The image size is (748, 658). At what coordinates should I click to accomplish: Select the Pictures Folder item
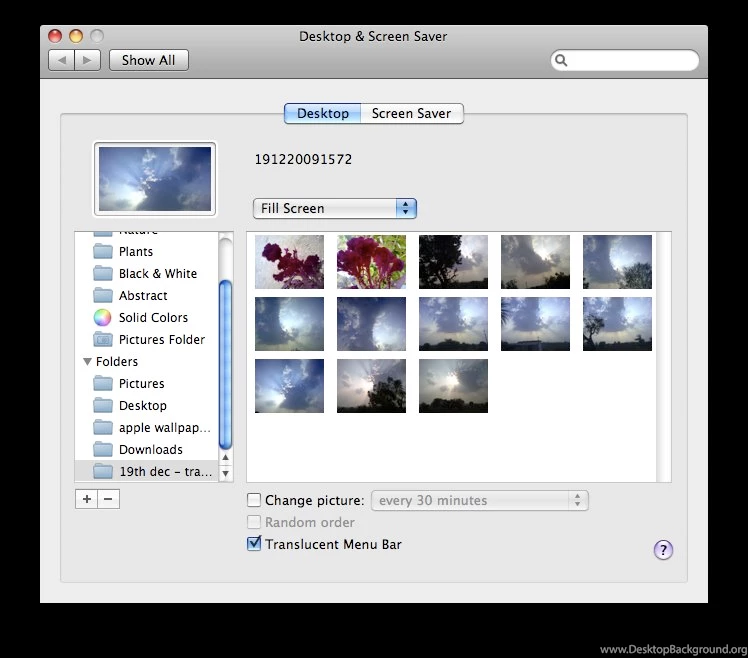pyautogui.click(x=146, y=339)
